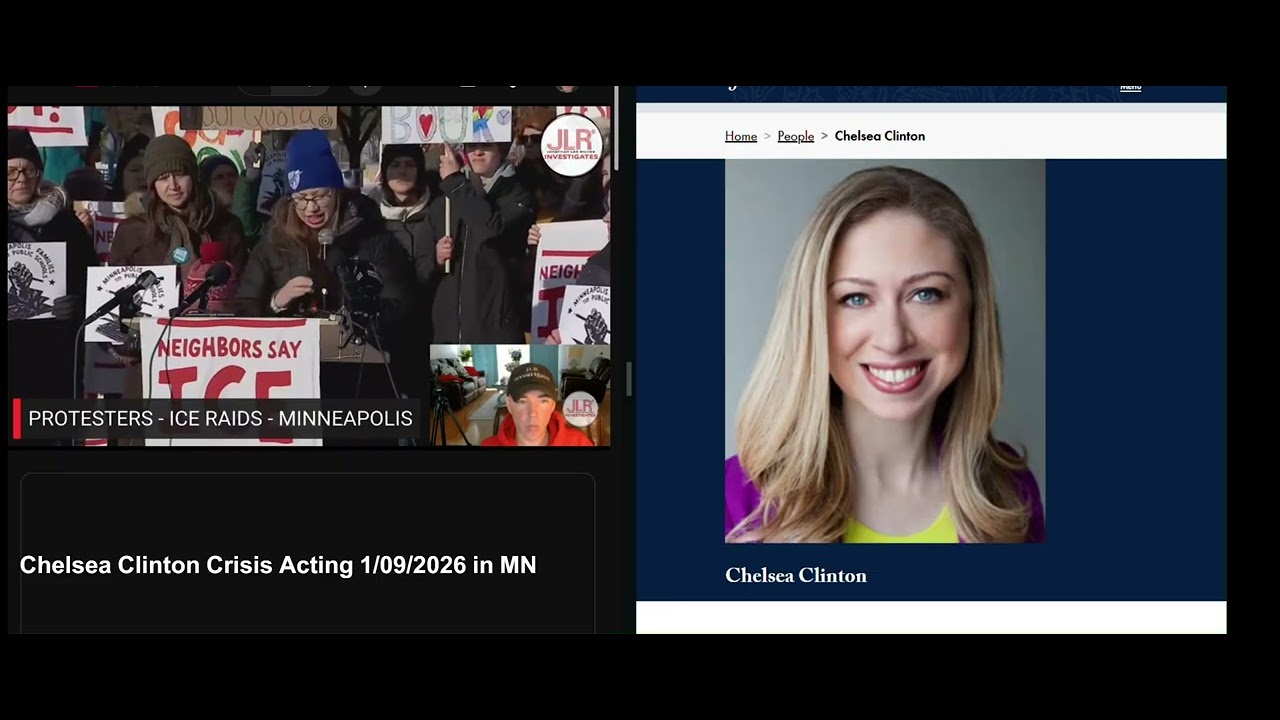Click the Protesters - Ice Raids - Minneapolis banner

pos(217,418)
